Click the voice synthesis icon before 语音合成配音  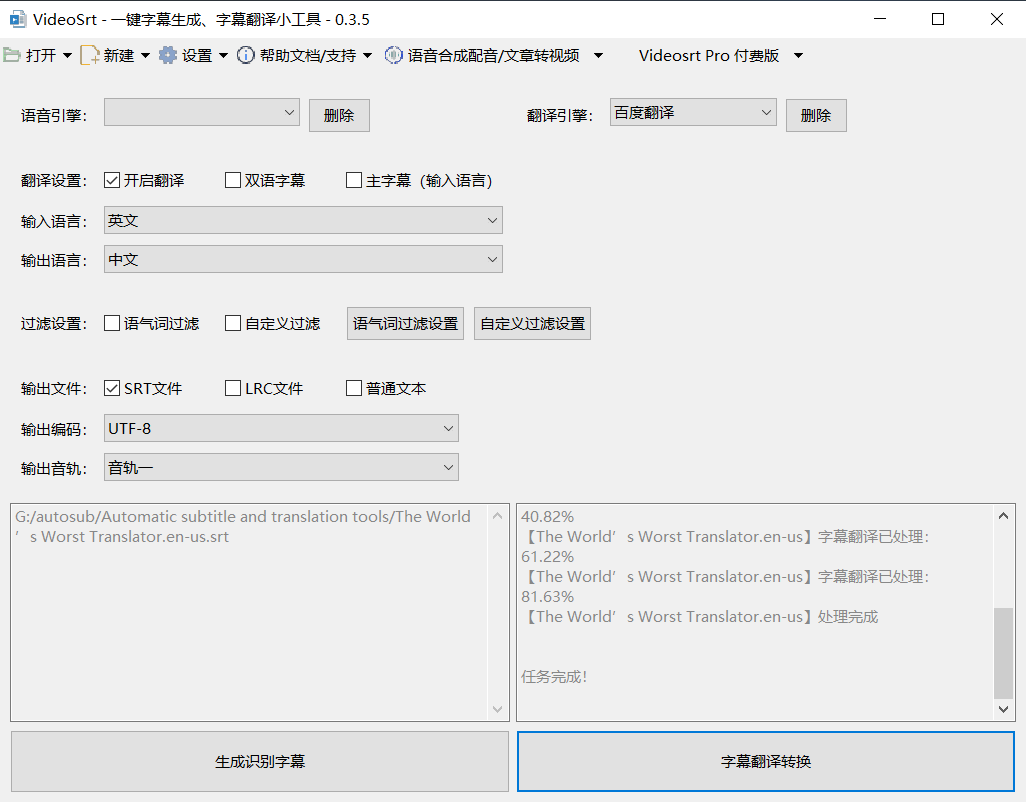coord(393,55)
